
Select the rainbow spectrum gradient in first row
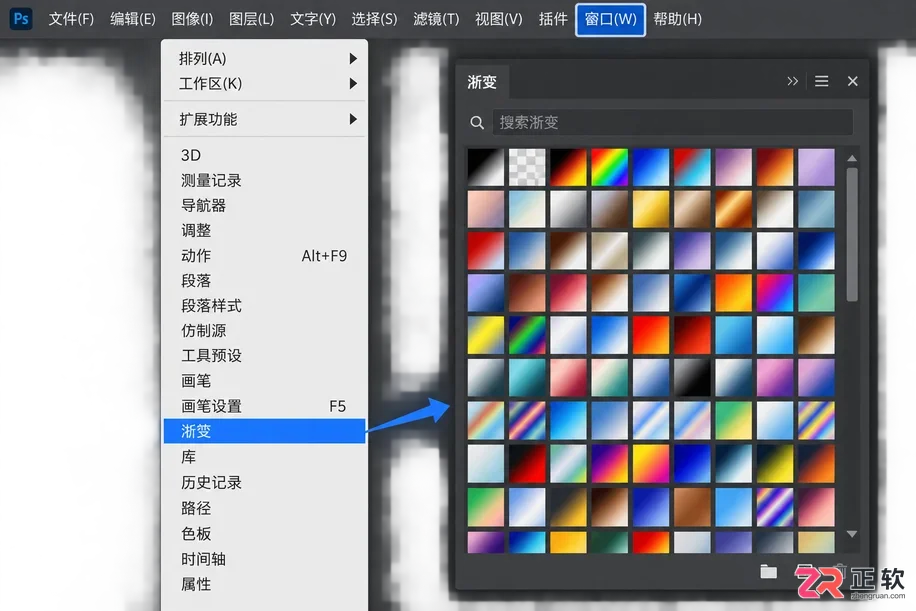coord(609,167)
